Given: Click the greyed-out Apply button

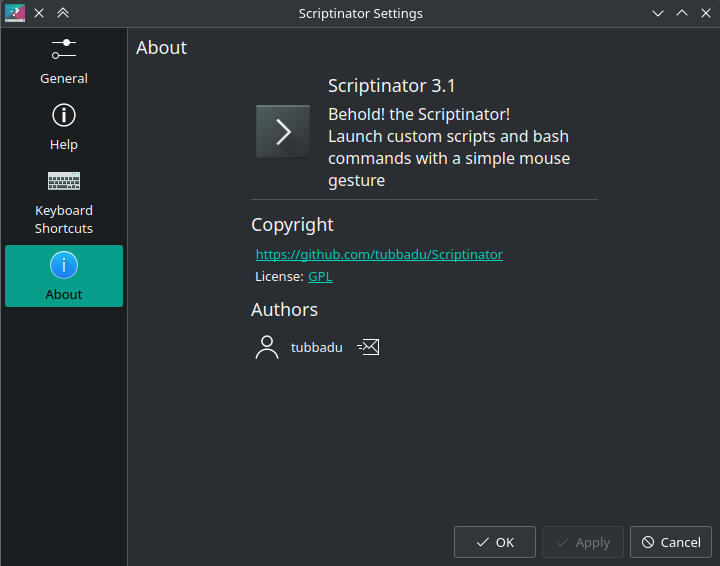Looking at the screenshot, I should click(x=583, y=542).
